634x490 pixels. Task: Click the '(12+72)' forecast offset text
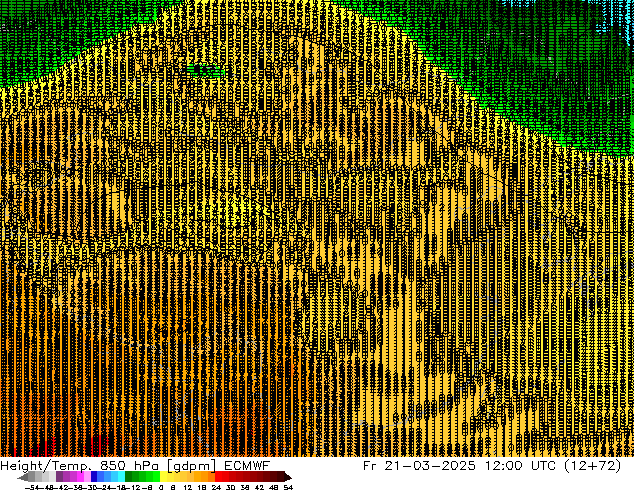592,466
